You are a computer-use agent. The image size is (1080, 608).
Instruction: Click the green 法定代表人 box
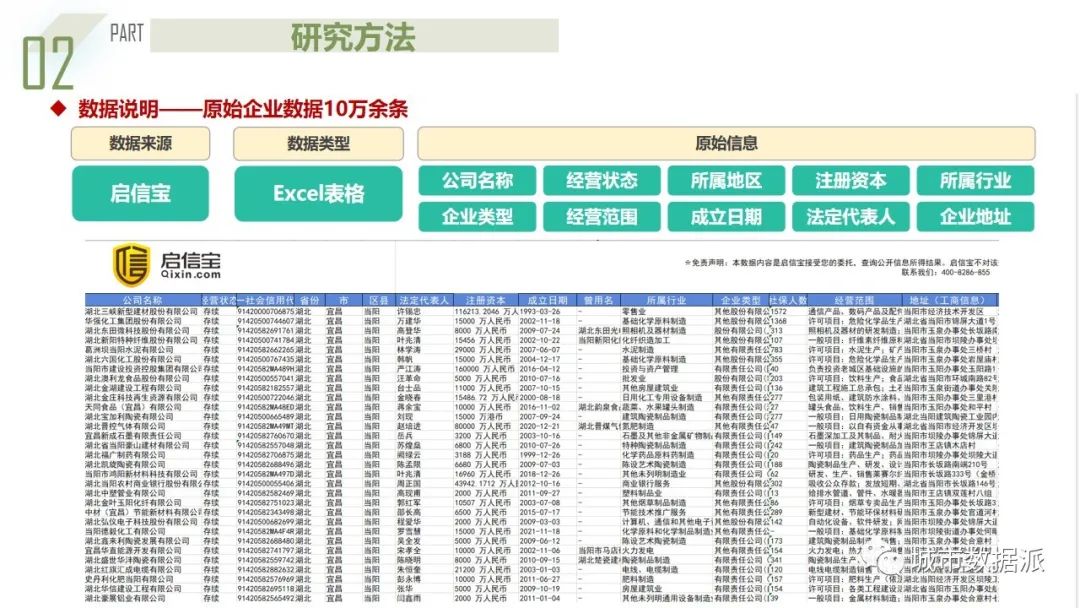coord(851,217)
